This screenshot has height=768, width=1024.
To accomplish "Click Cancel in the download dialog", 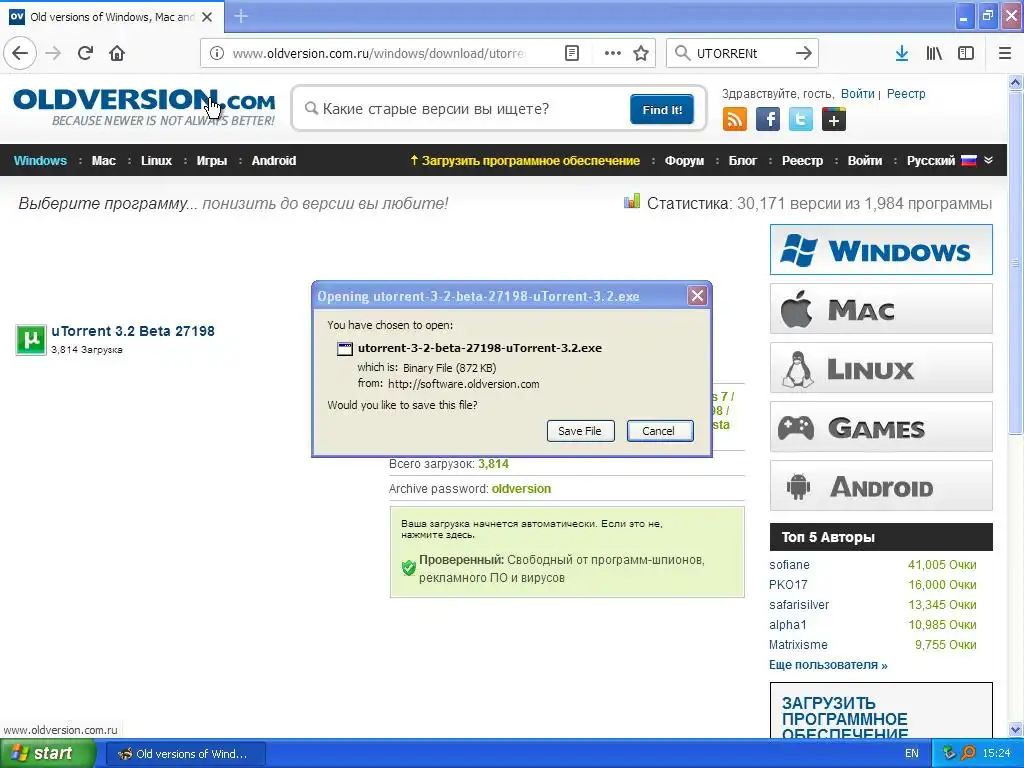I will coord(660,431).
